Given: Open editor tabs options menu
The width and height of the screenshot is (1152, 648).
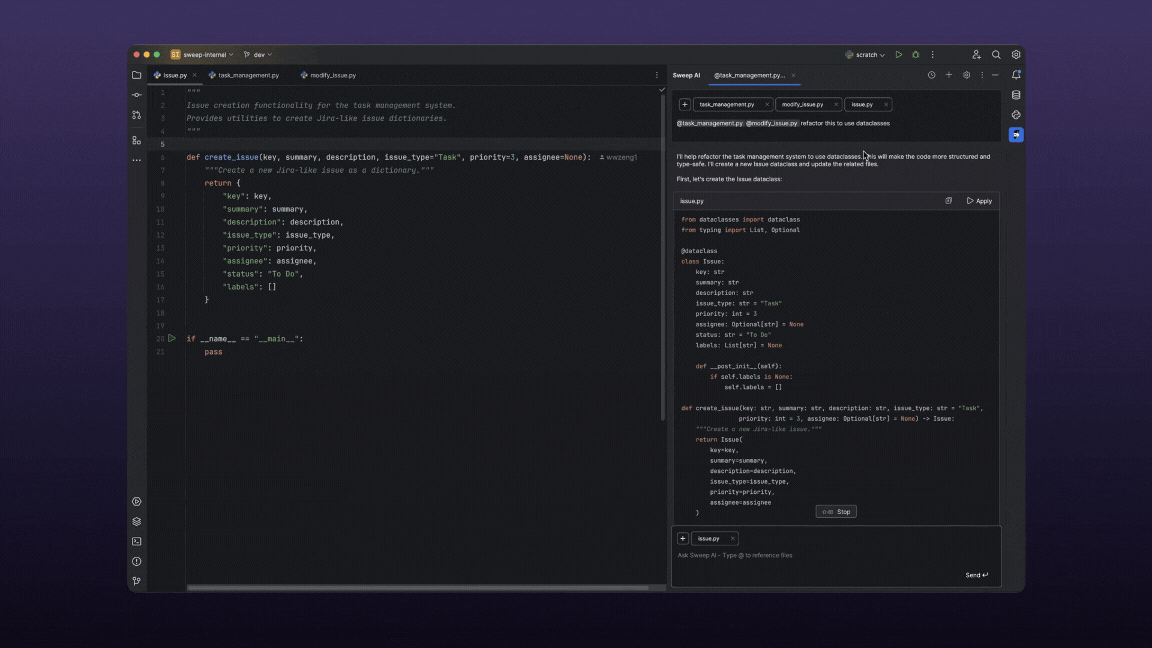Looking at the screenshot, I should click(x=657, y=75).
